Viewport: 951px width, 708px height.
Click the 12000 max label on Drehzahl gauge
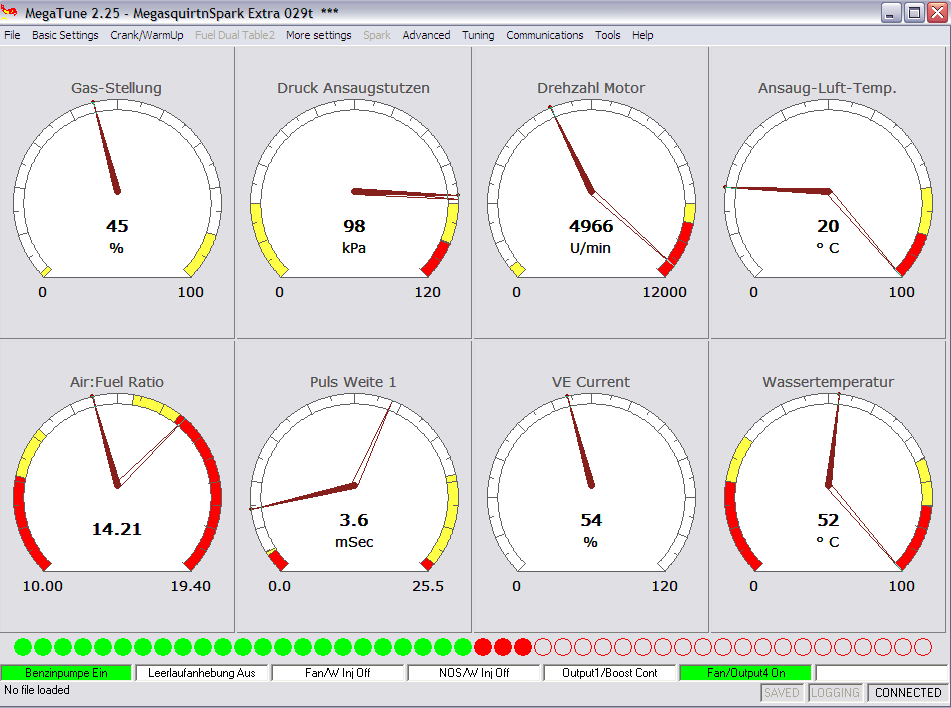pos(665,292)
